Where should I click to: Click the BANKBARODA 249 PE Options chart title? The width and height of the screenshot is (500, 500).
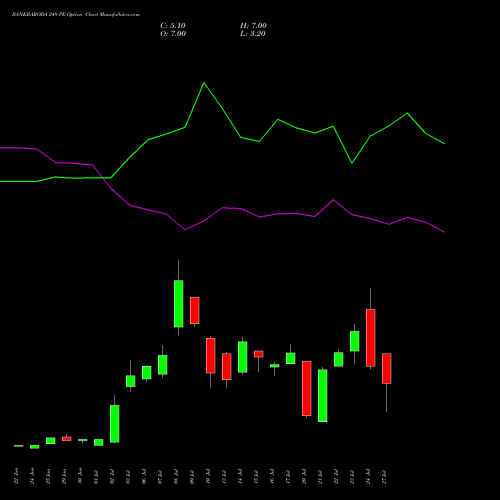(x=76, y=15)
